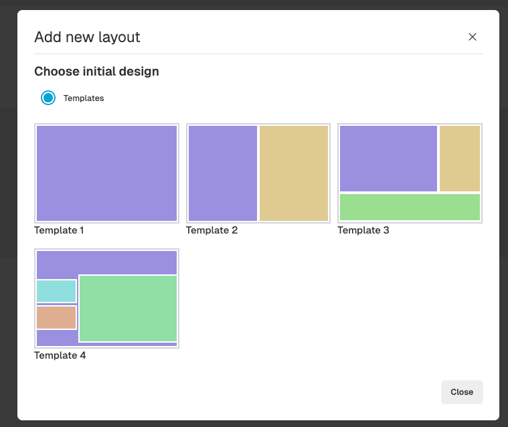Choose the Template 2 two-column thumbnail
Screen dimensions: 508x427
[258, 173]
